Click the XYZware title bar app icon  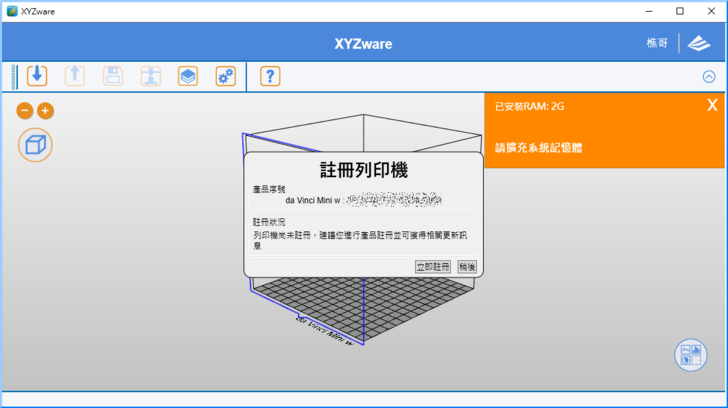point(12,11)
